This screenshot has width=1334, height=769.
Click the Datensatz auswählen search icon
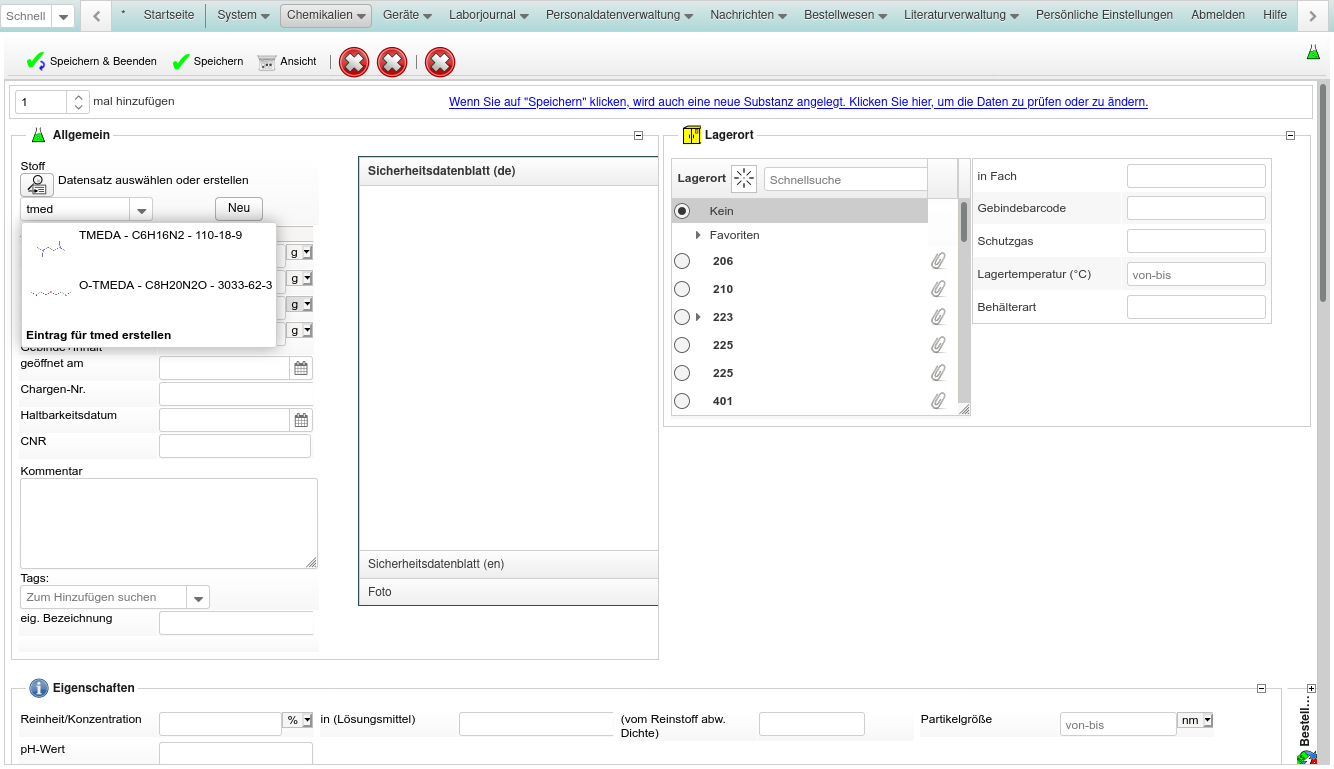pyautogui.click(x=37, y=185)
